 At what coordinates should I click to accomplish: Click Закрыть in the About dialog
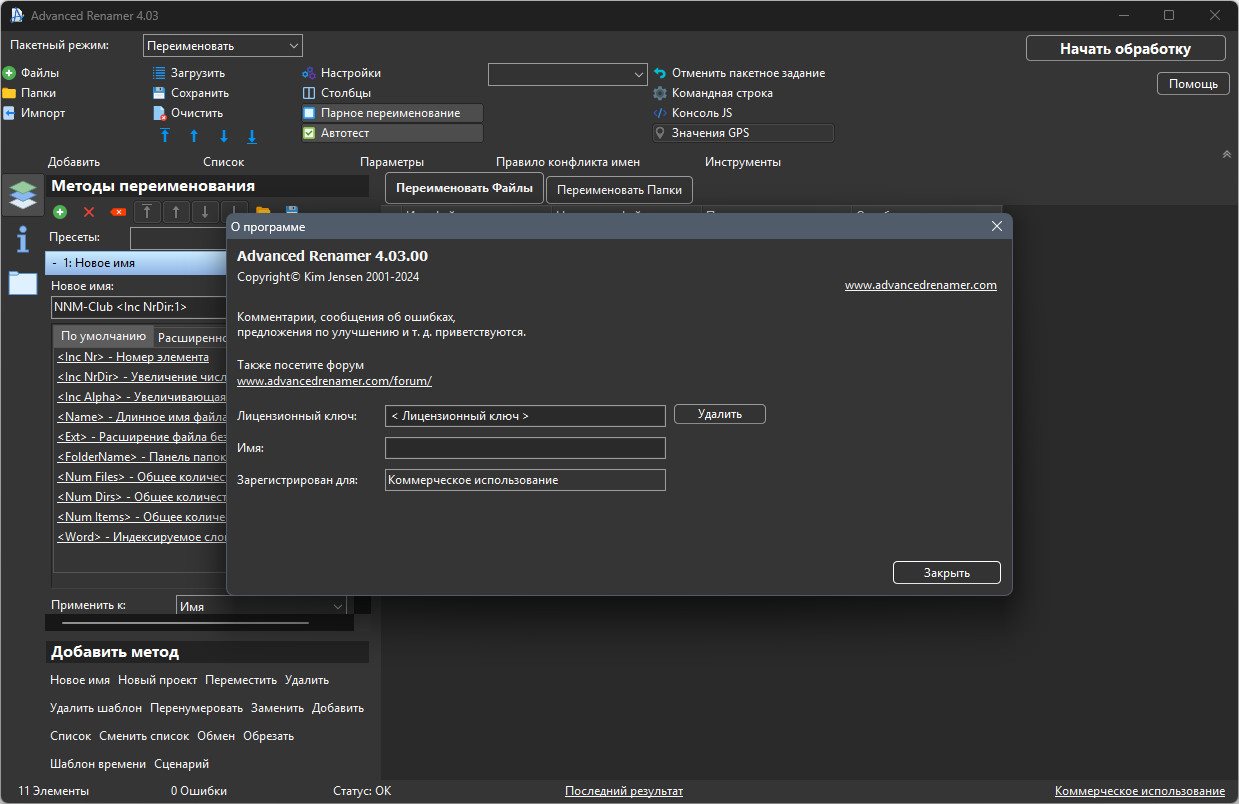click(x=946, y=573)
